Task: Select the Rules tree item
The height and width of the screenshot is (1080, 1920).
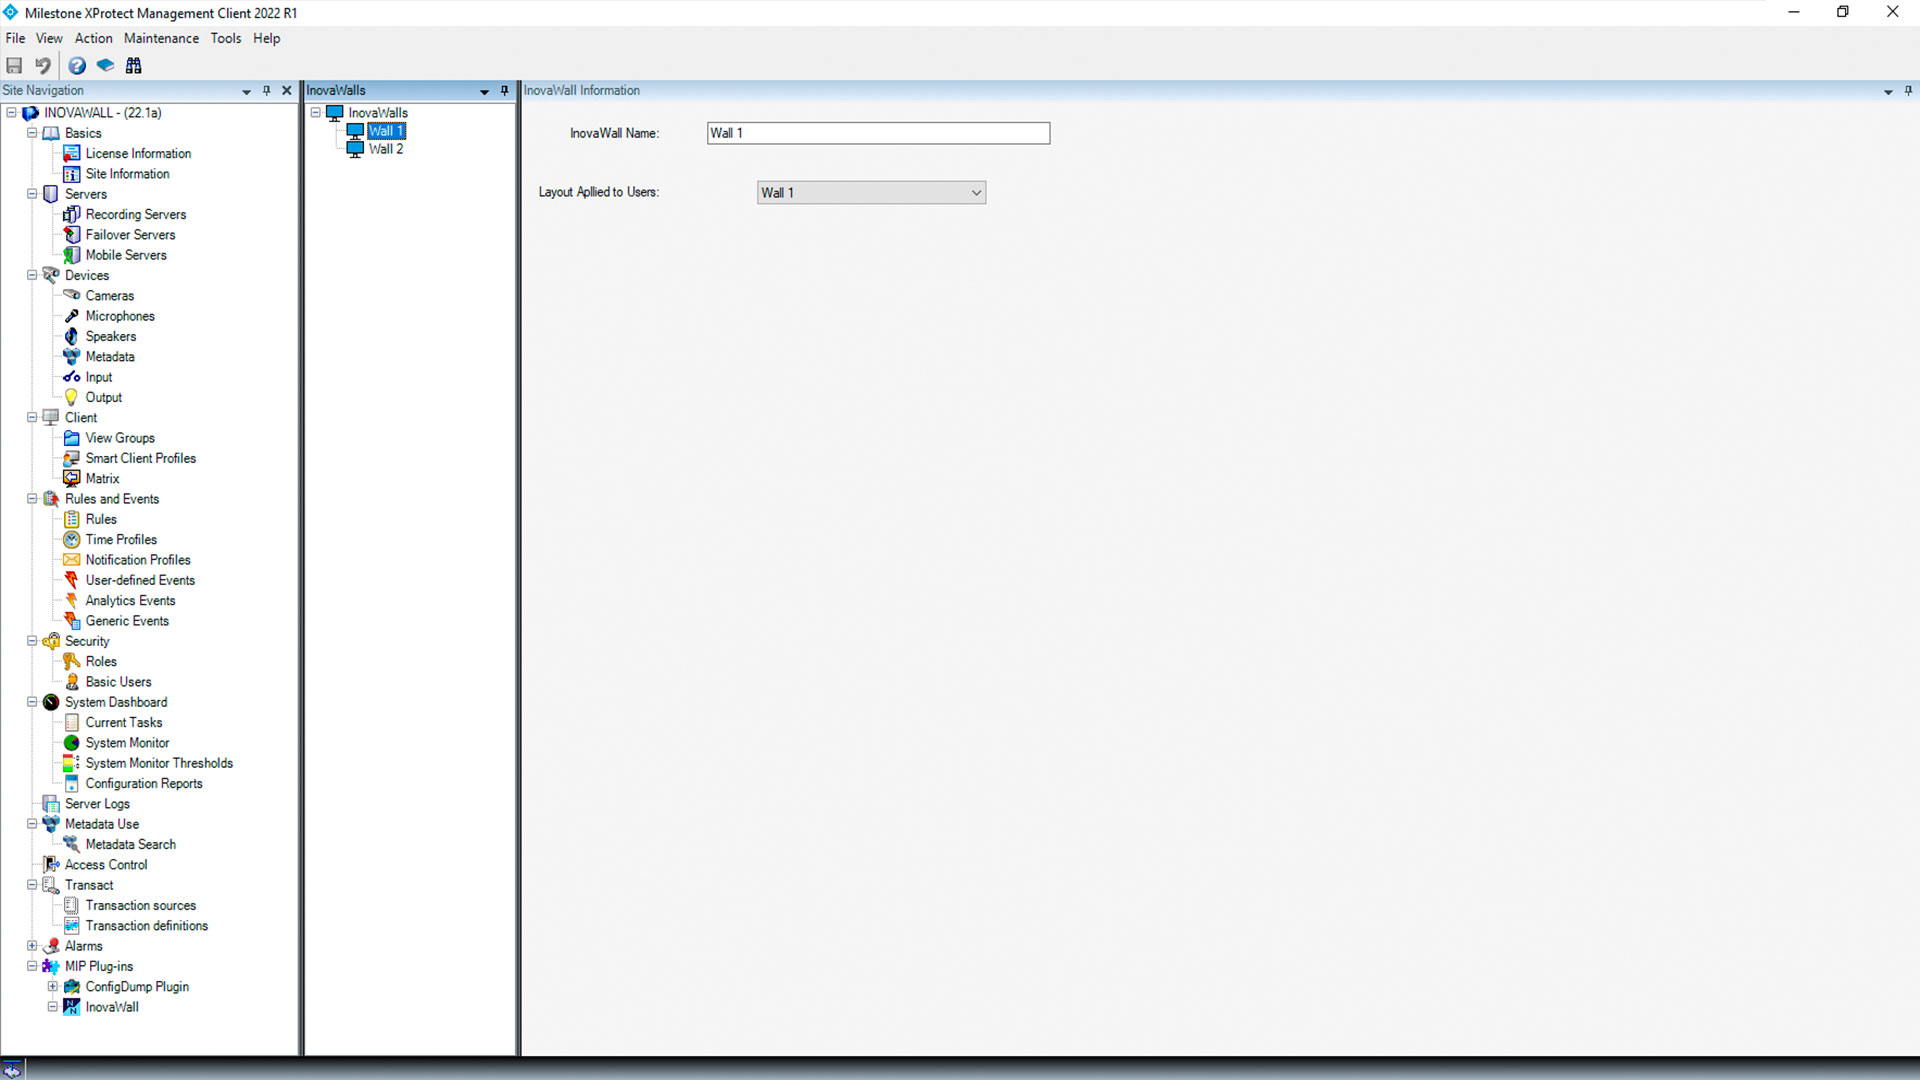Action: [101, 519]
